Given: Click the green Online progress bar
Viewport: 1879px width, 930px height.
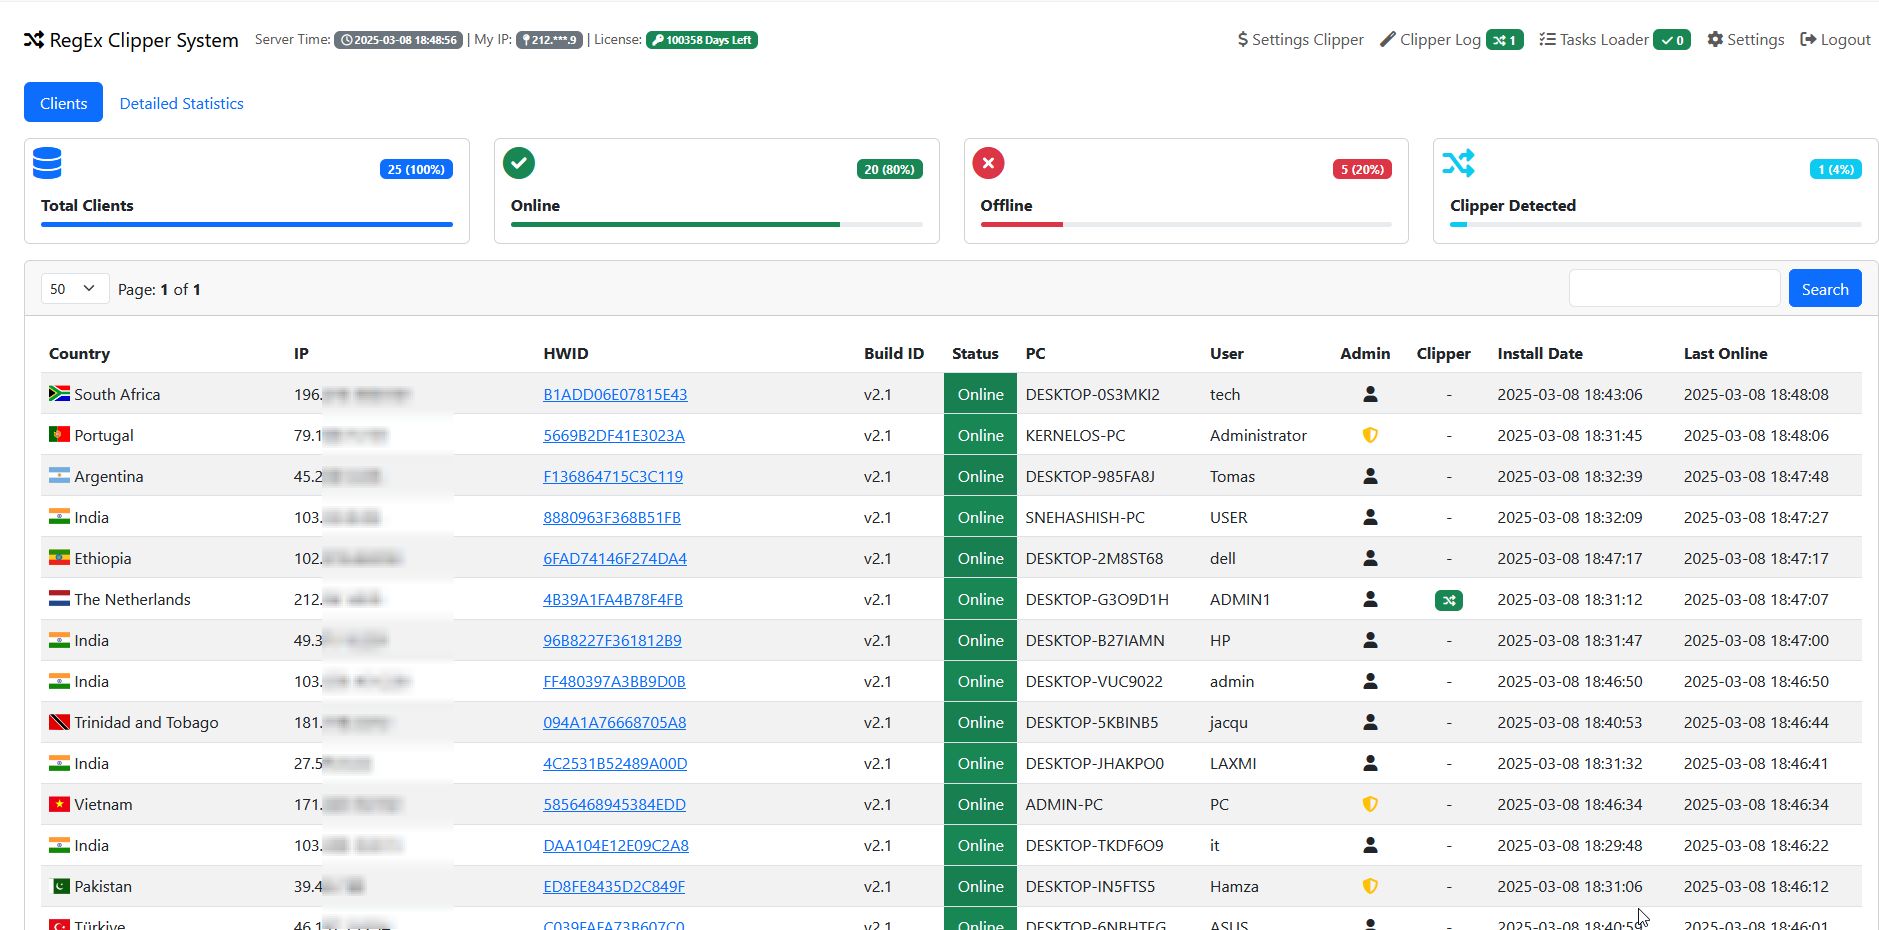Looking at the screenshot, I should tap(675, 225).
